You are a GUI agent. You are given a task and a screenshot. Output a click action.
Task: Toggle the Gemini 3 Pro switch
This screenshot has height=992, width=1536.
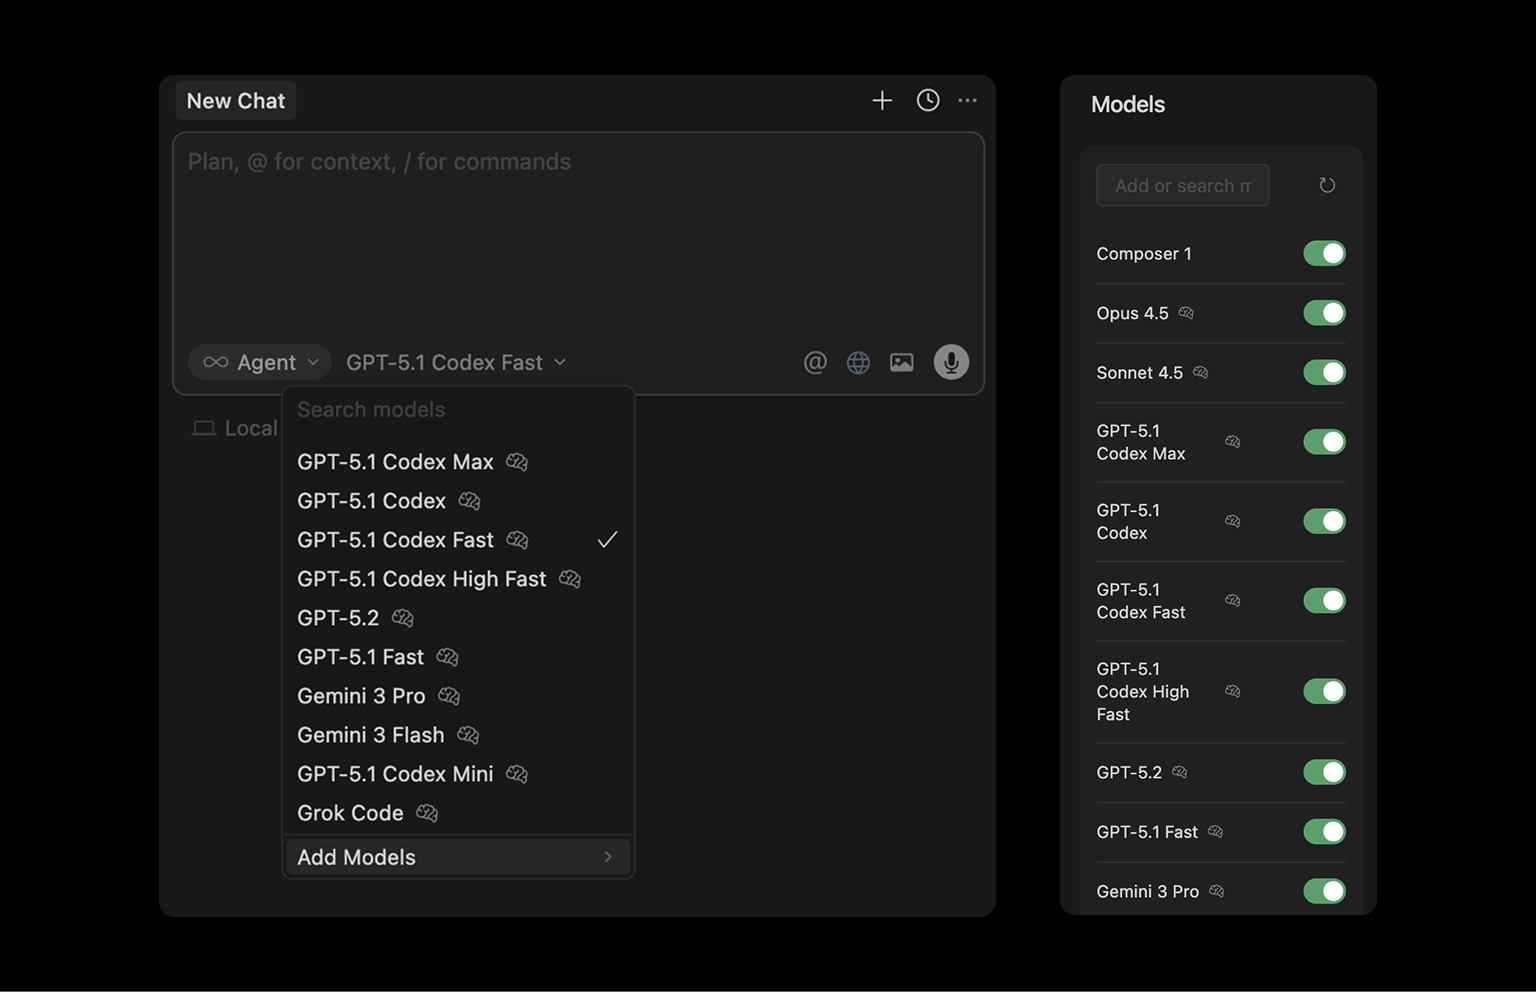click(1324, 891)
